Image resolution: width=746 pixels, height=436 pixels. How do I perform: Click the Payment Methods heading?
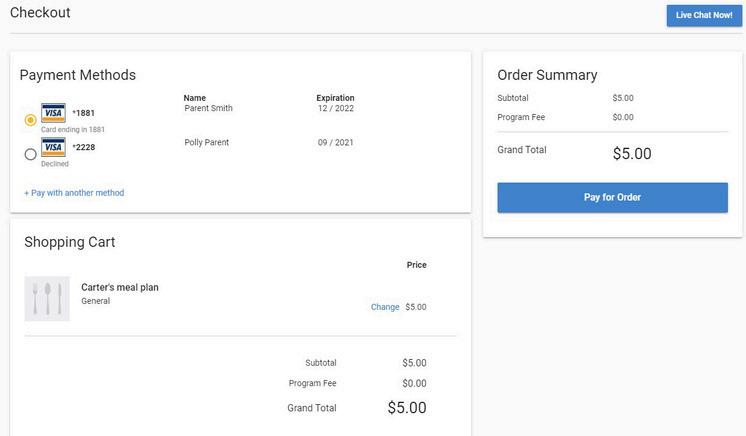pyautogui.click(x=78, y=75)
